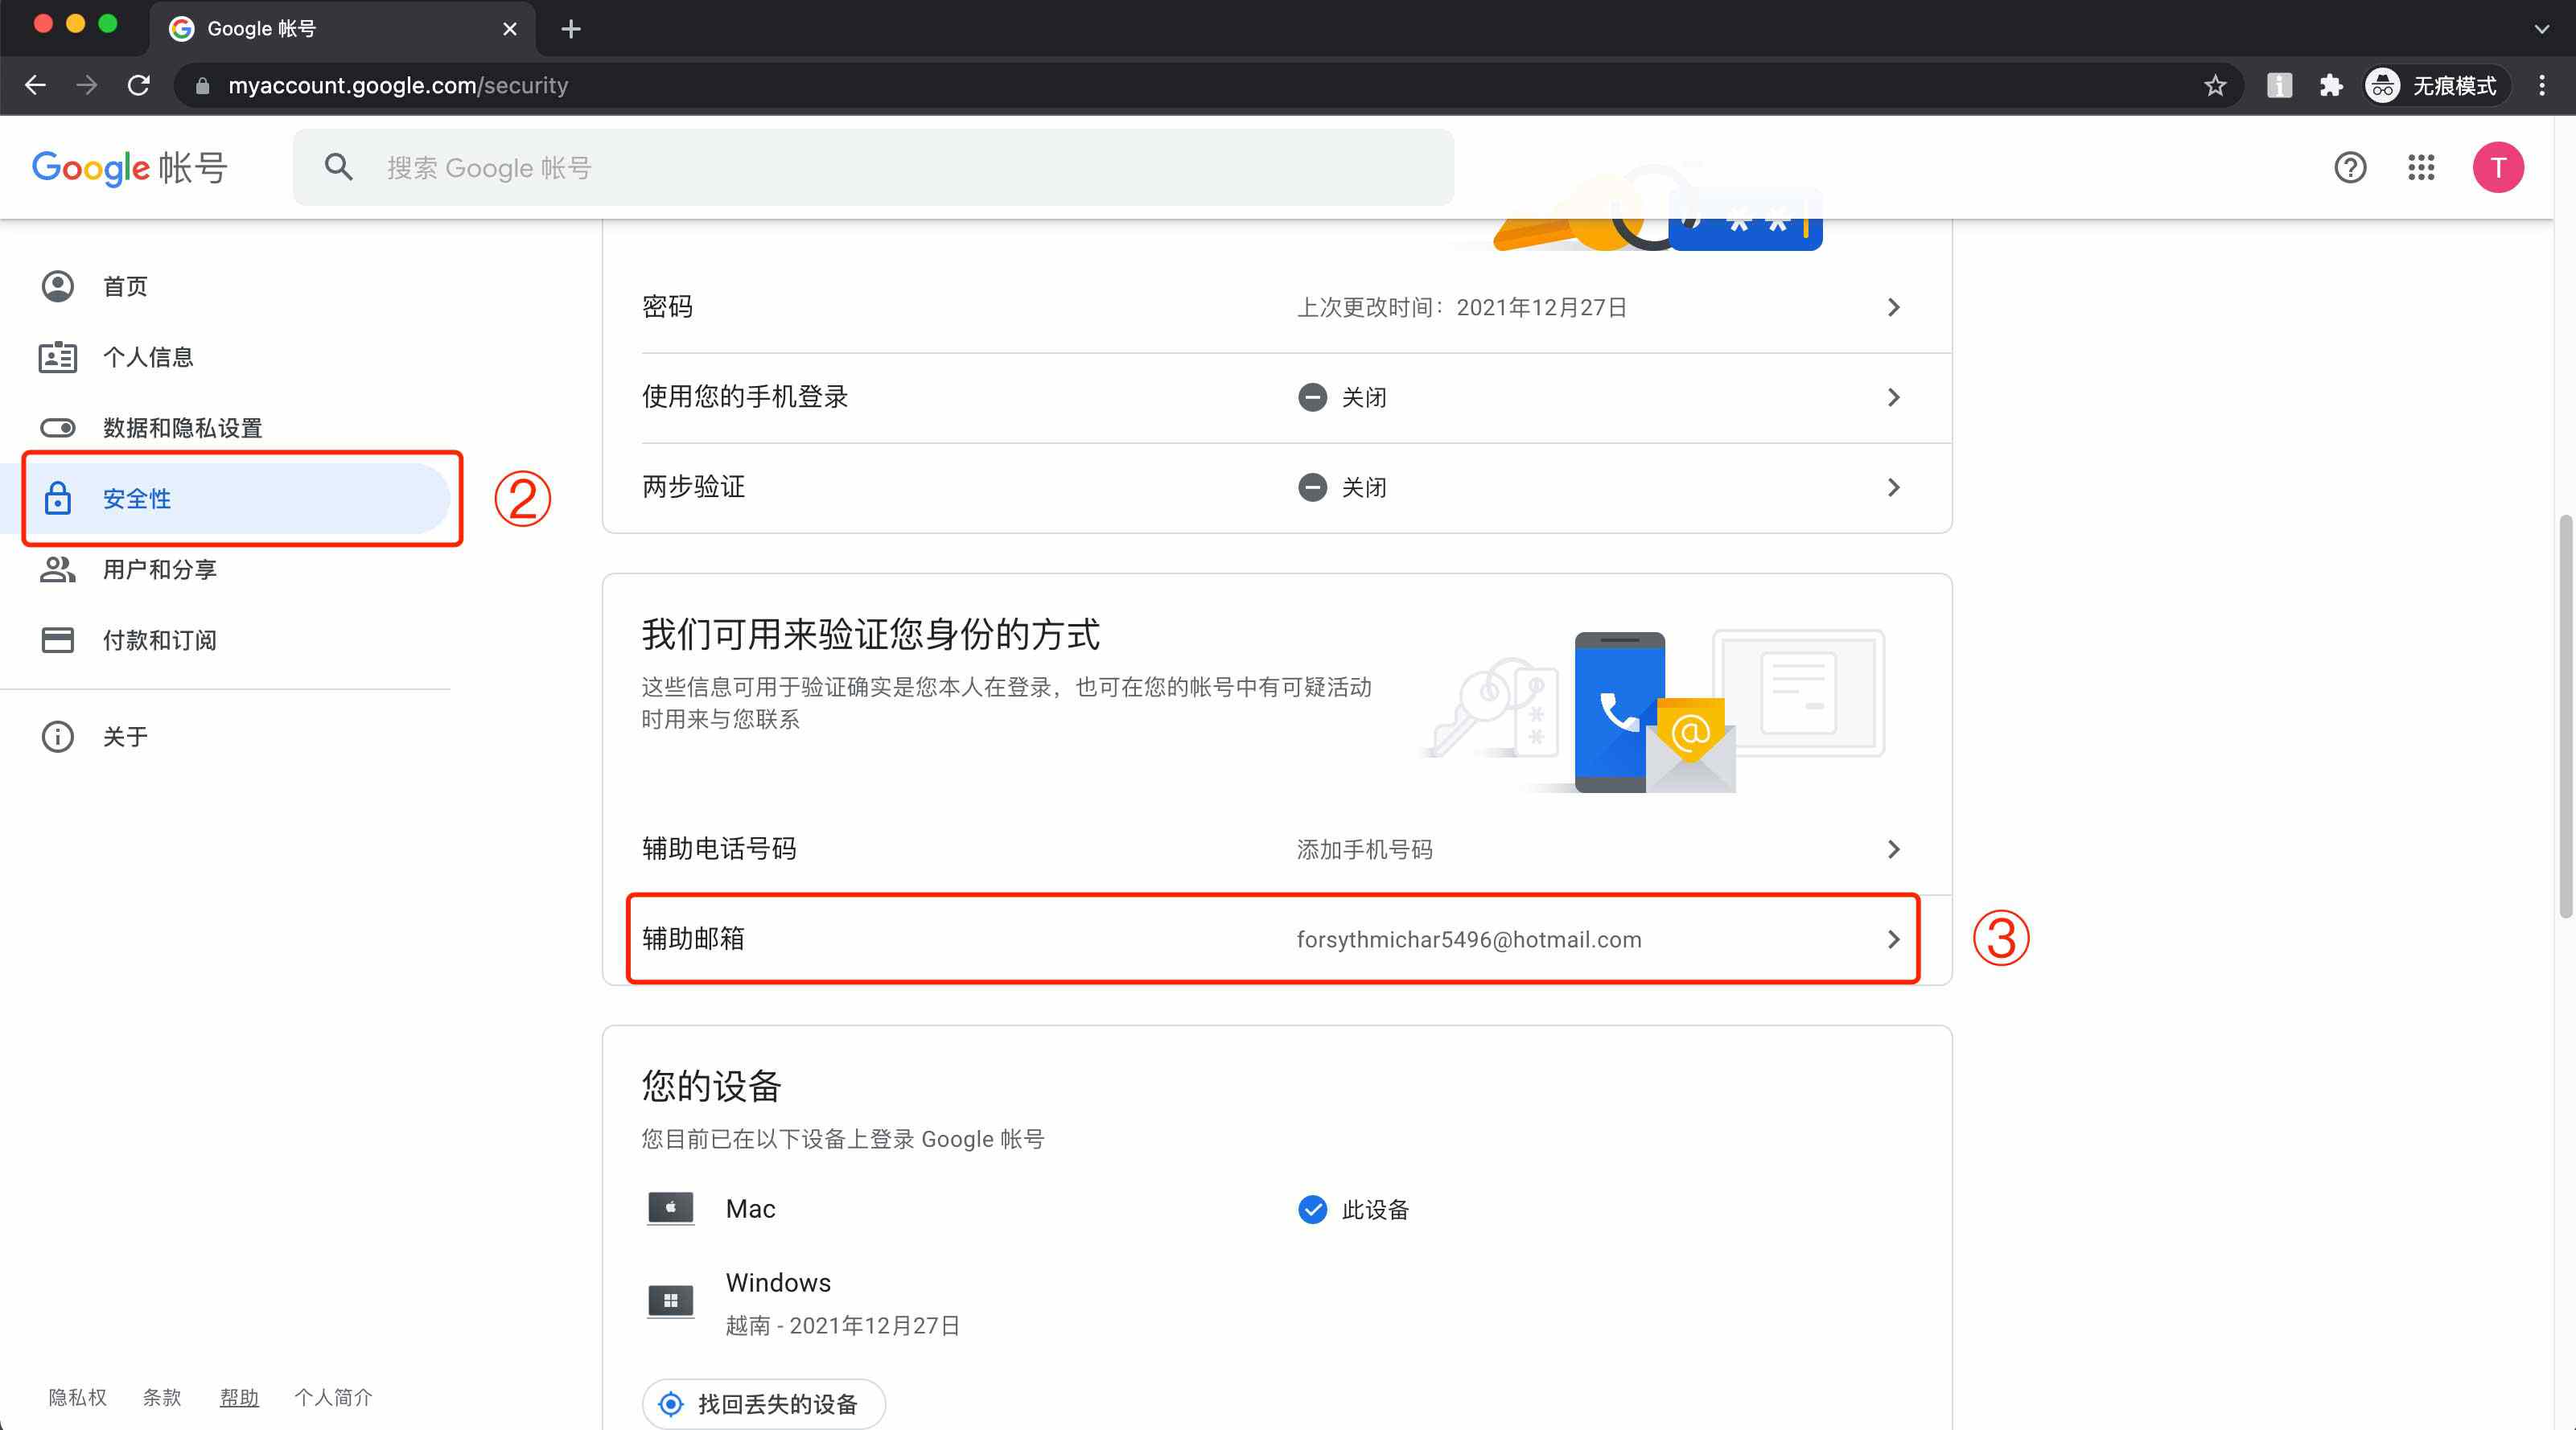Click the 找回丢失的设备 button
The height and width of the screenshot is (1430, 2576).
(763, 1404)
